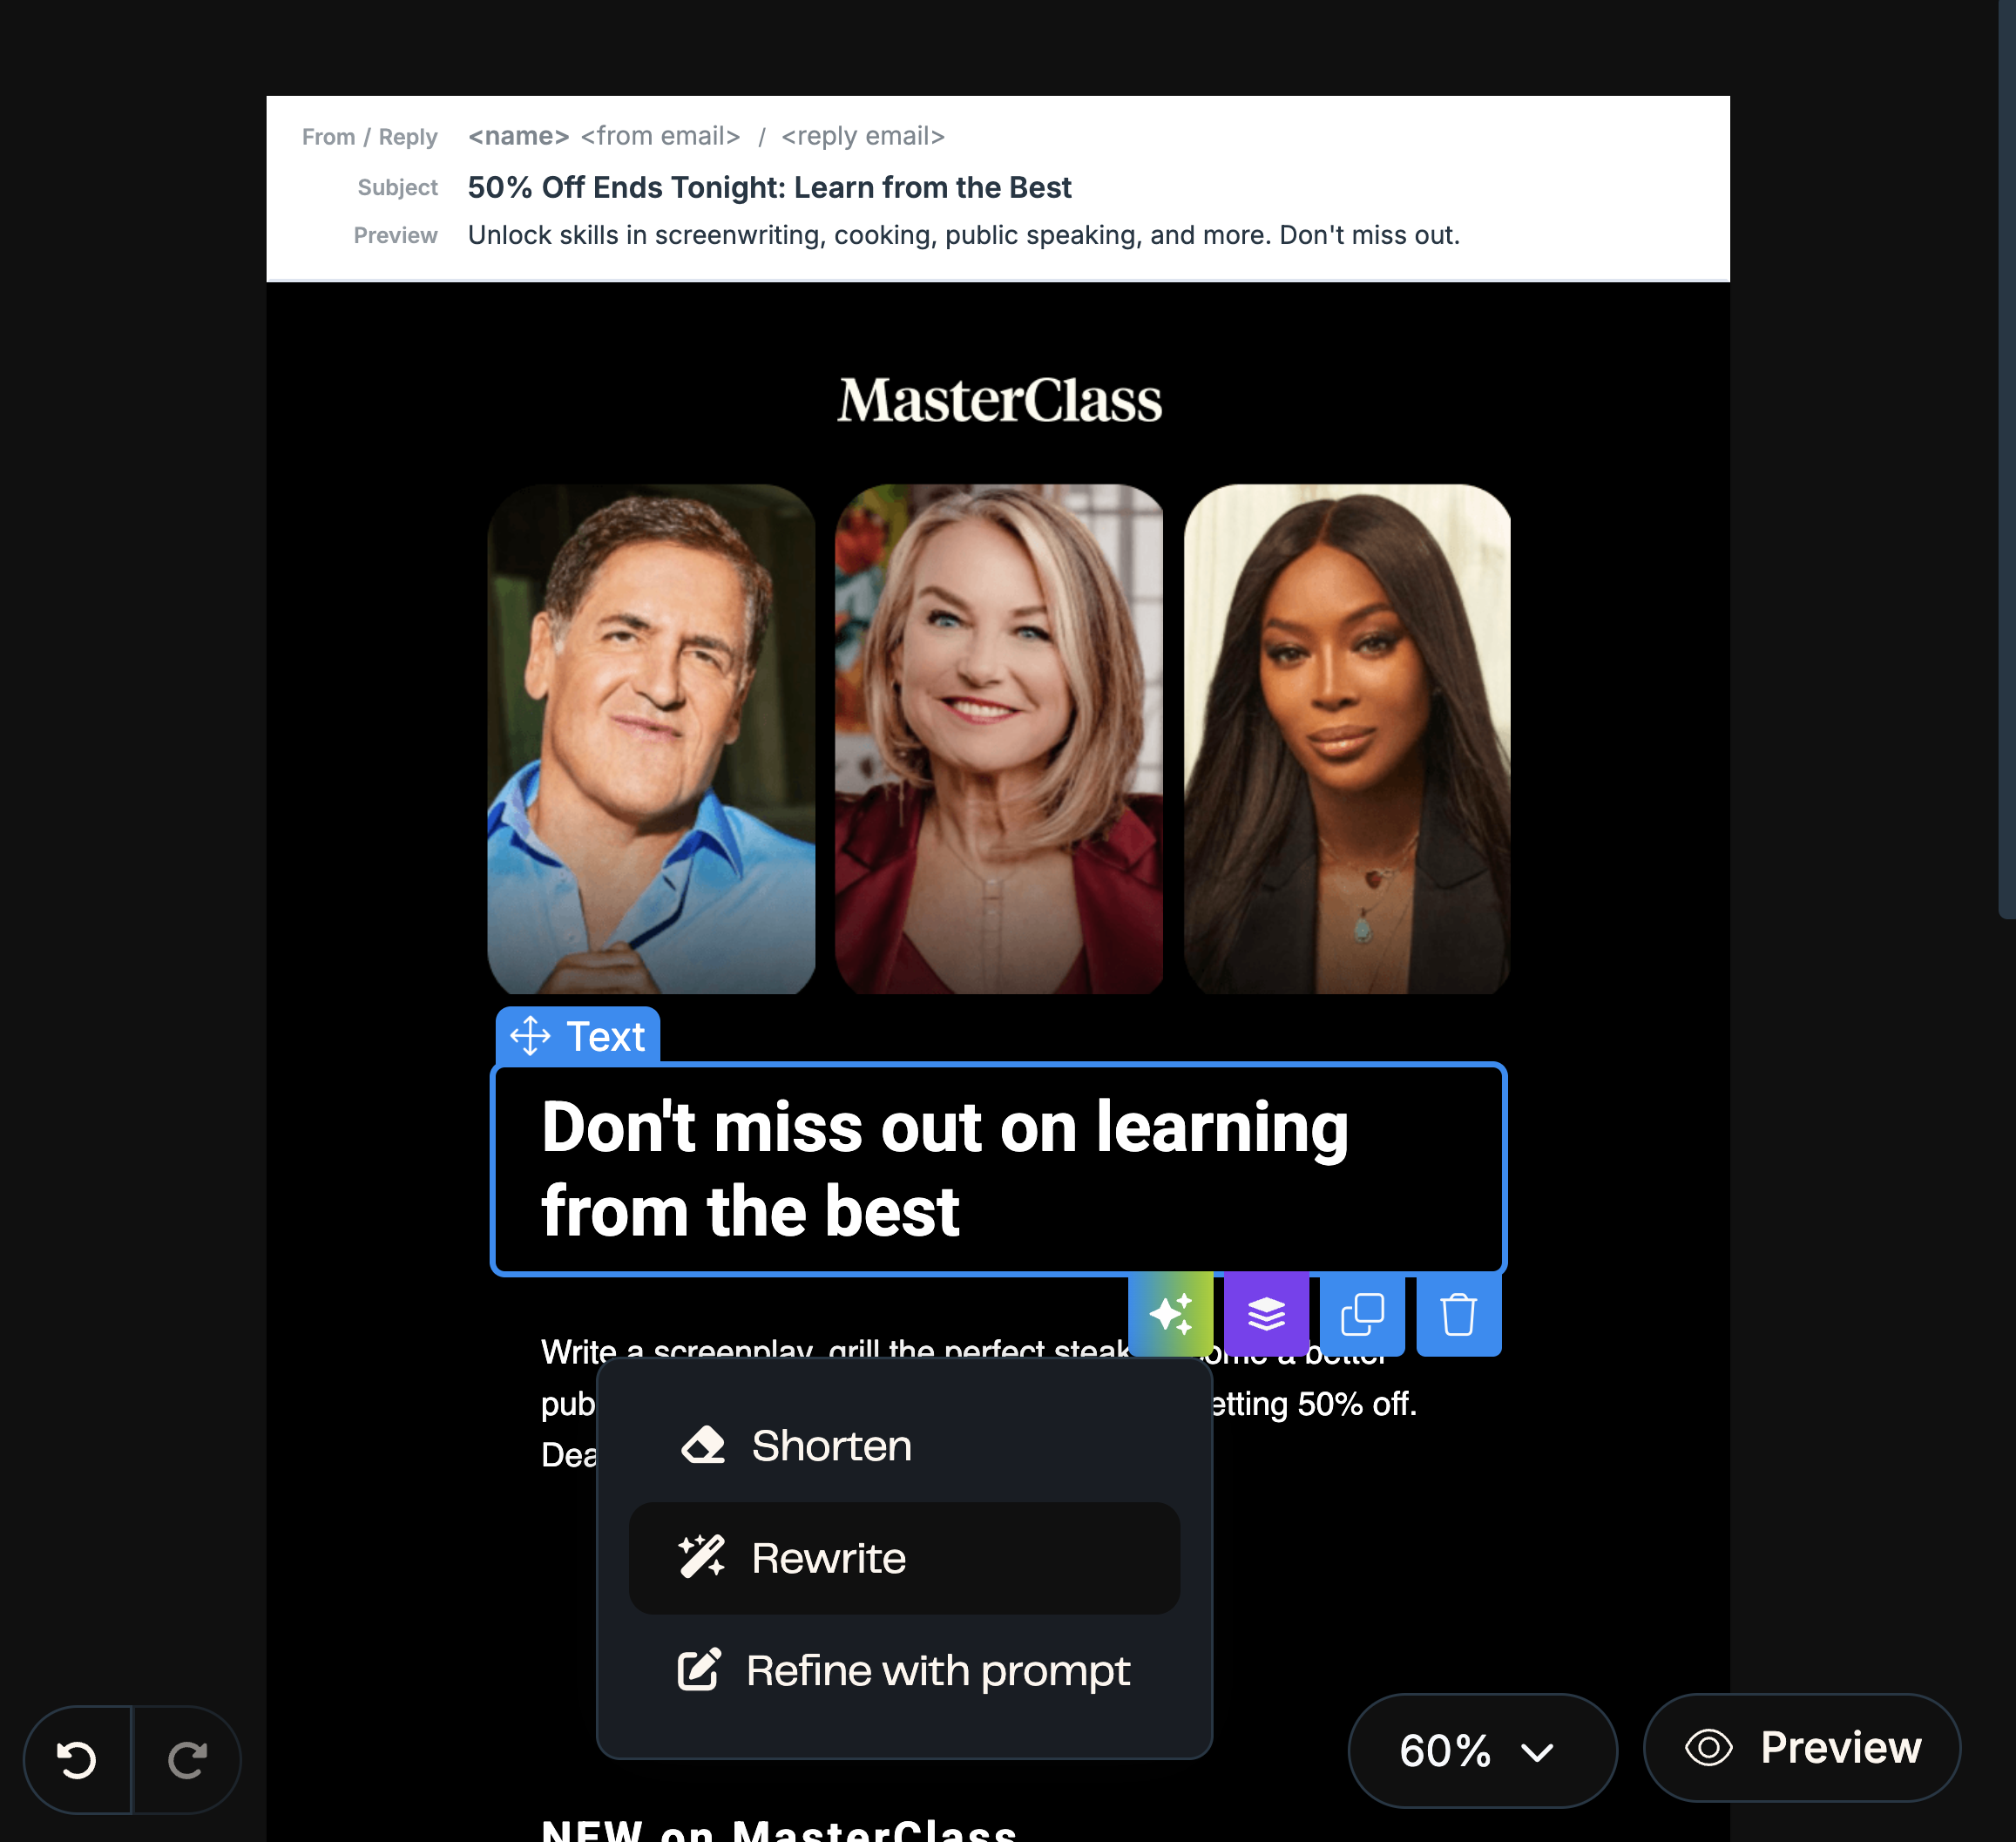Select Refine with prompt option

point(904,1670)
